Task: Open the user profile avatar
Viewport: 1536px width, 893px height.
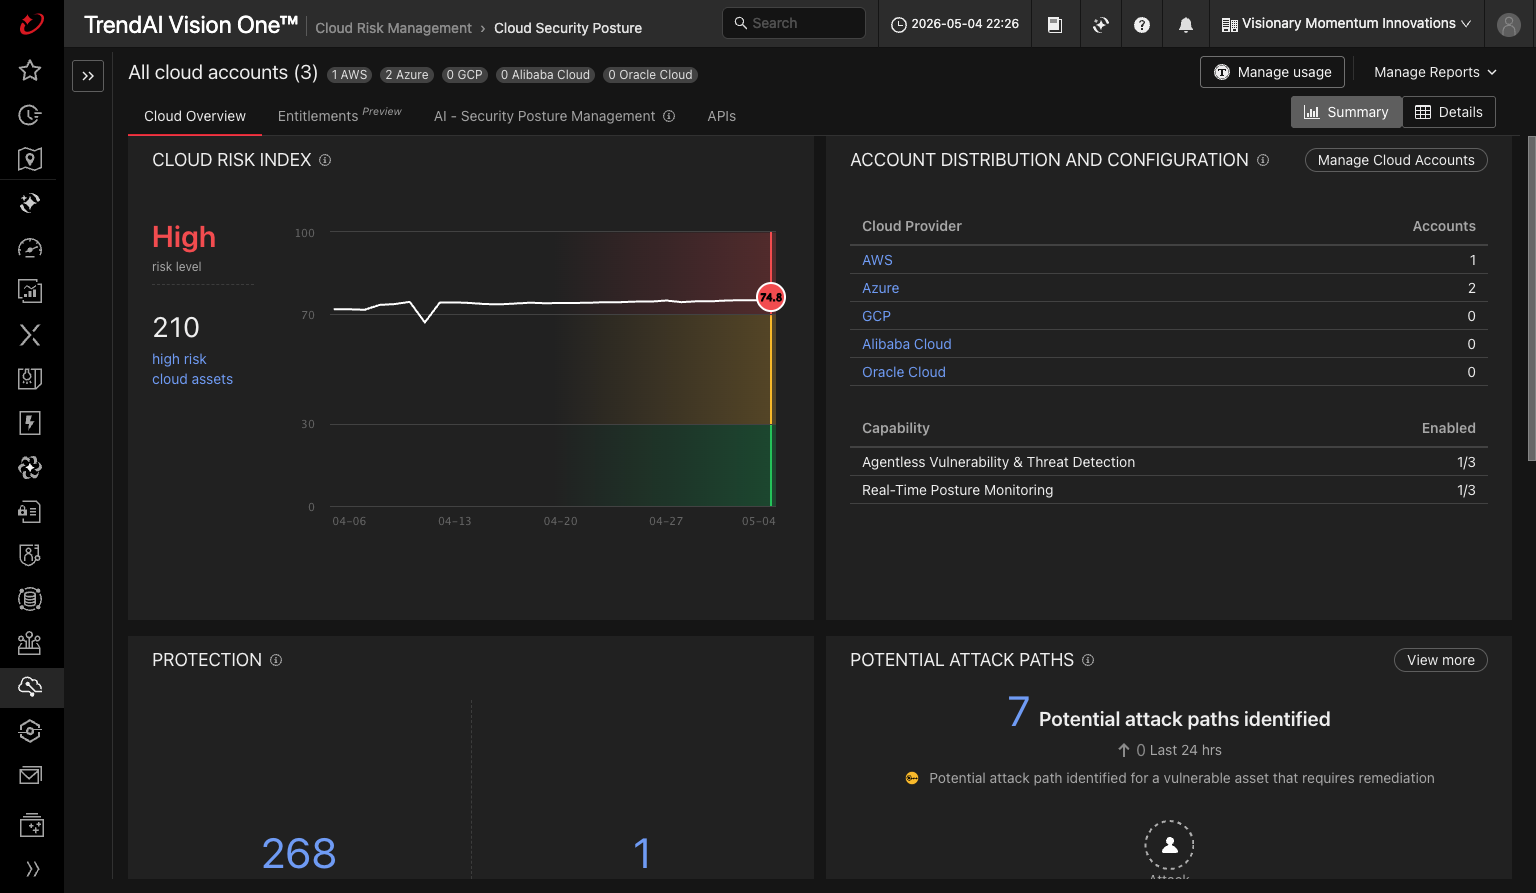Action: (1509, 24)
